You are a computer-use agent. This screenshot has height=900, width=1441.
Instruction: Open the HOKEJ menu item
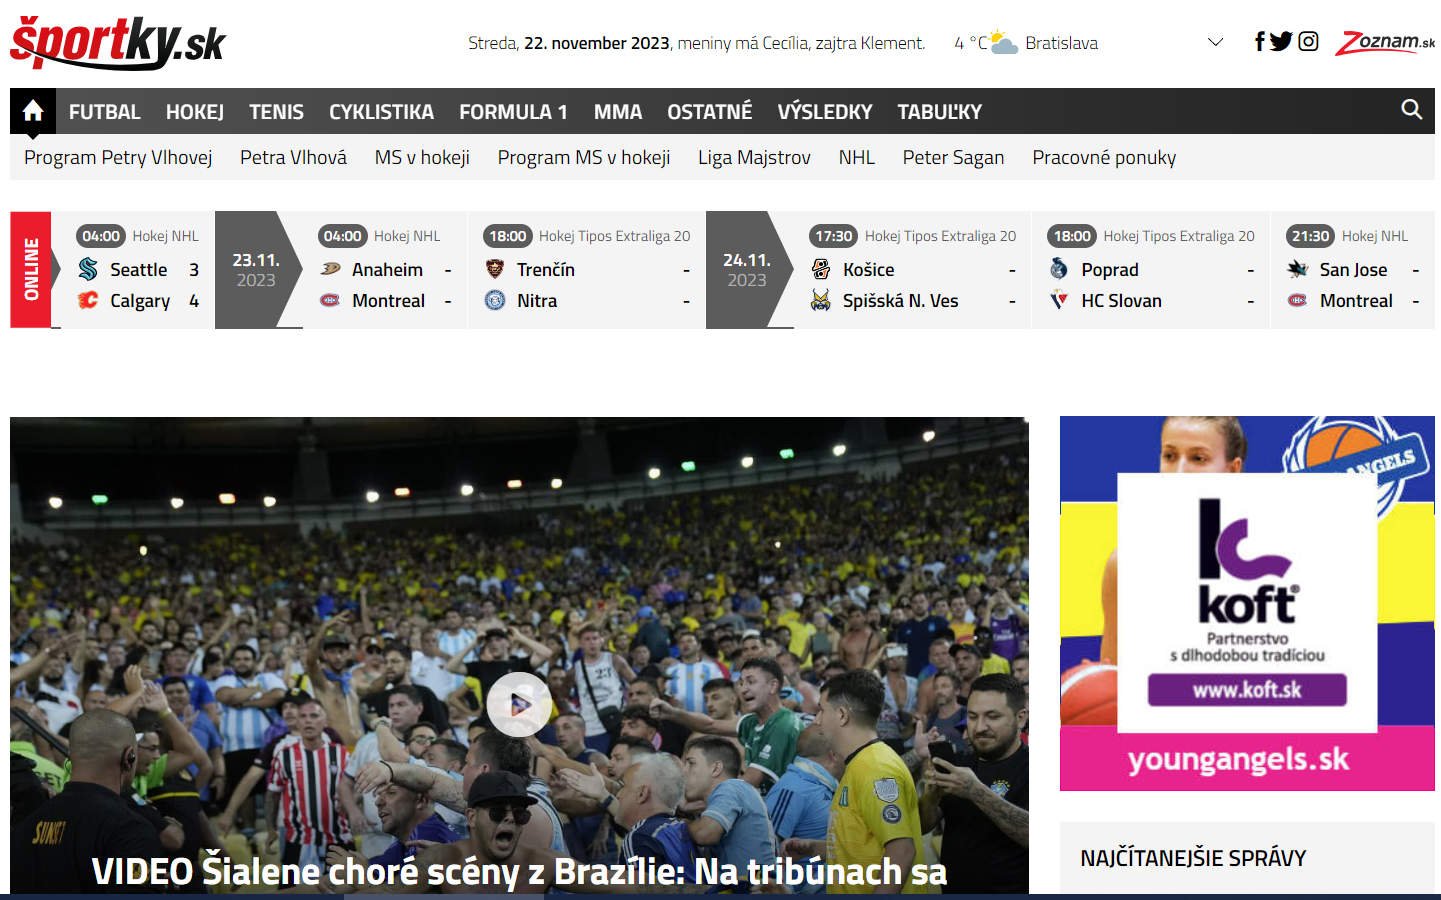[x=195, y=112]
